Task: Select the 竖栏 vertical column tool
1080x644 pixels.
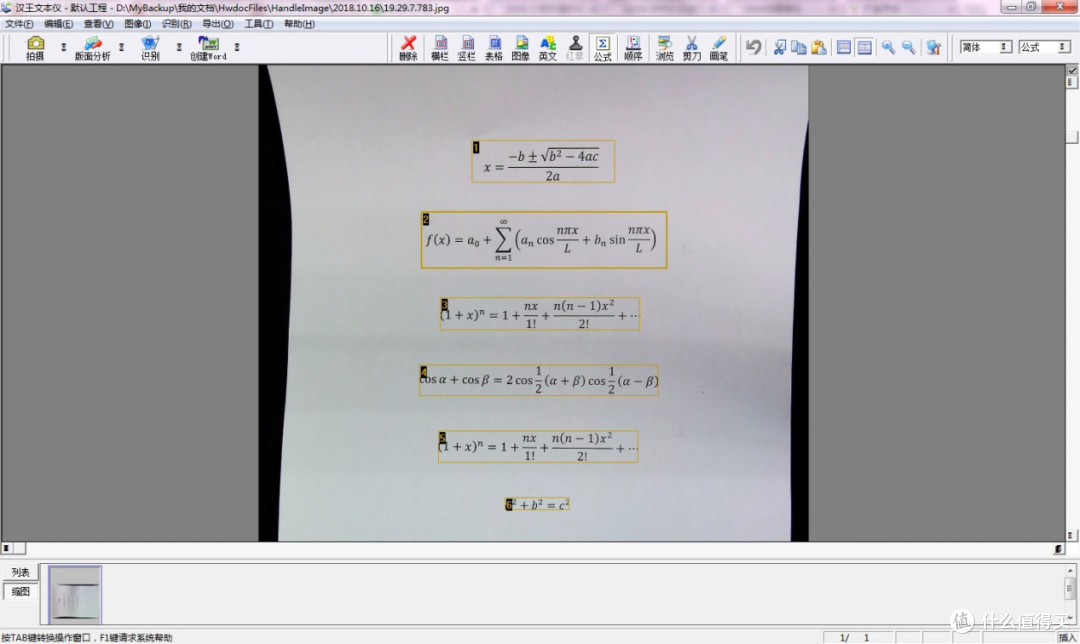Action: [467, 48]
